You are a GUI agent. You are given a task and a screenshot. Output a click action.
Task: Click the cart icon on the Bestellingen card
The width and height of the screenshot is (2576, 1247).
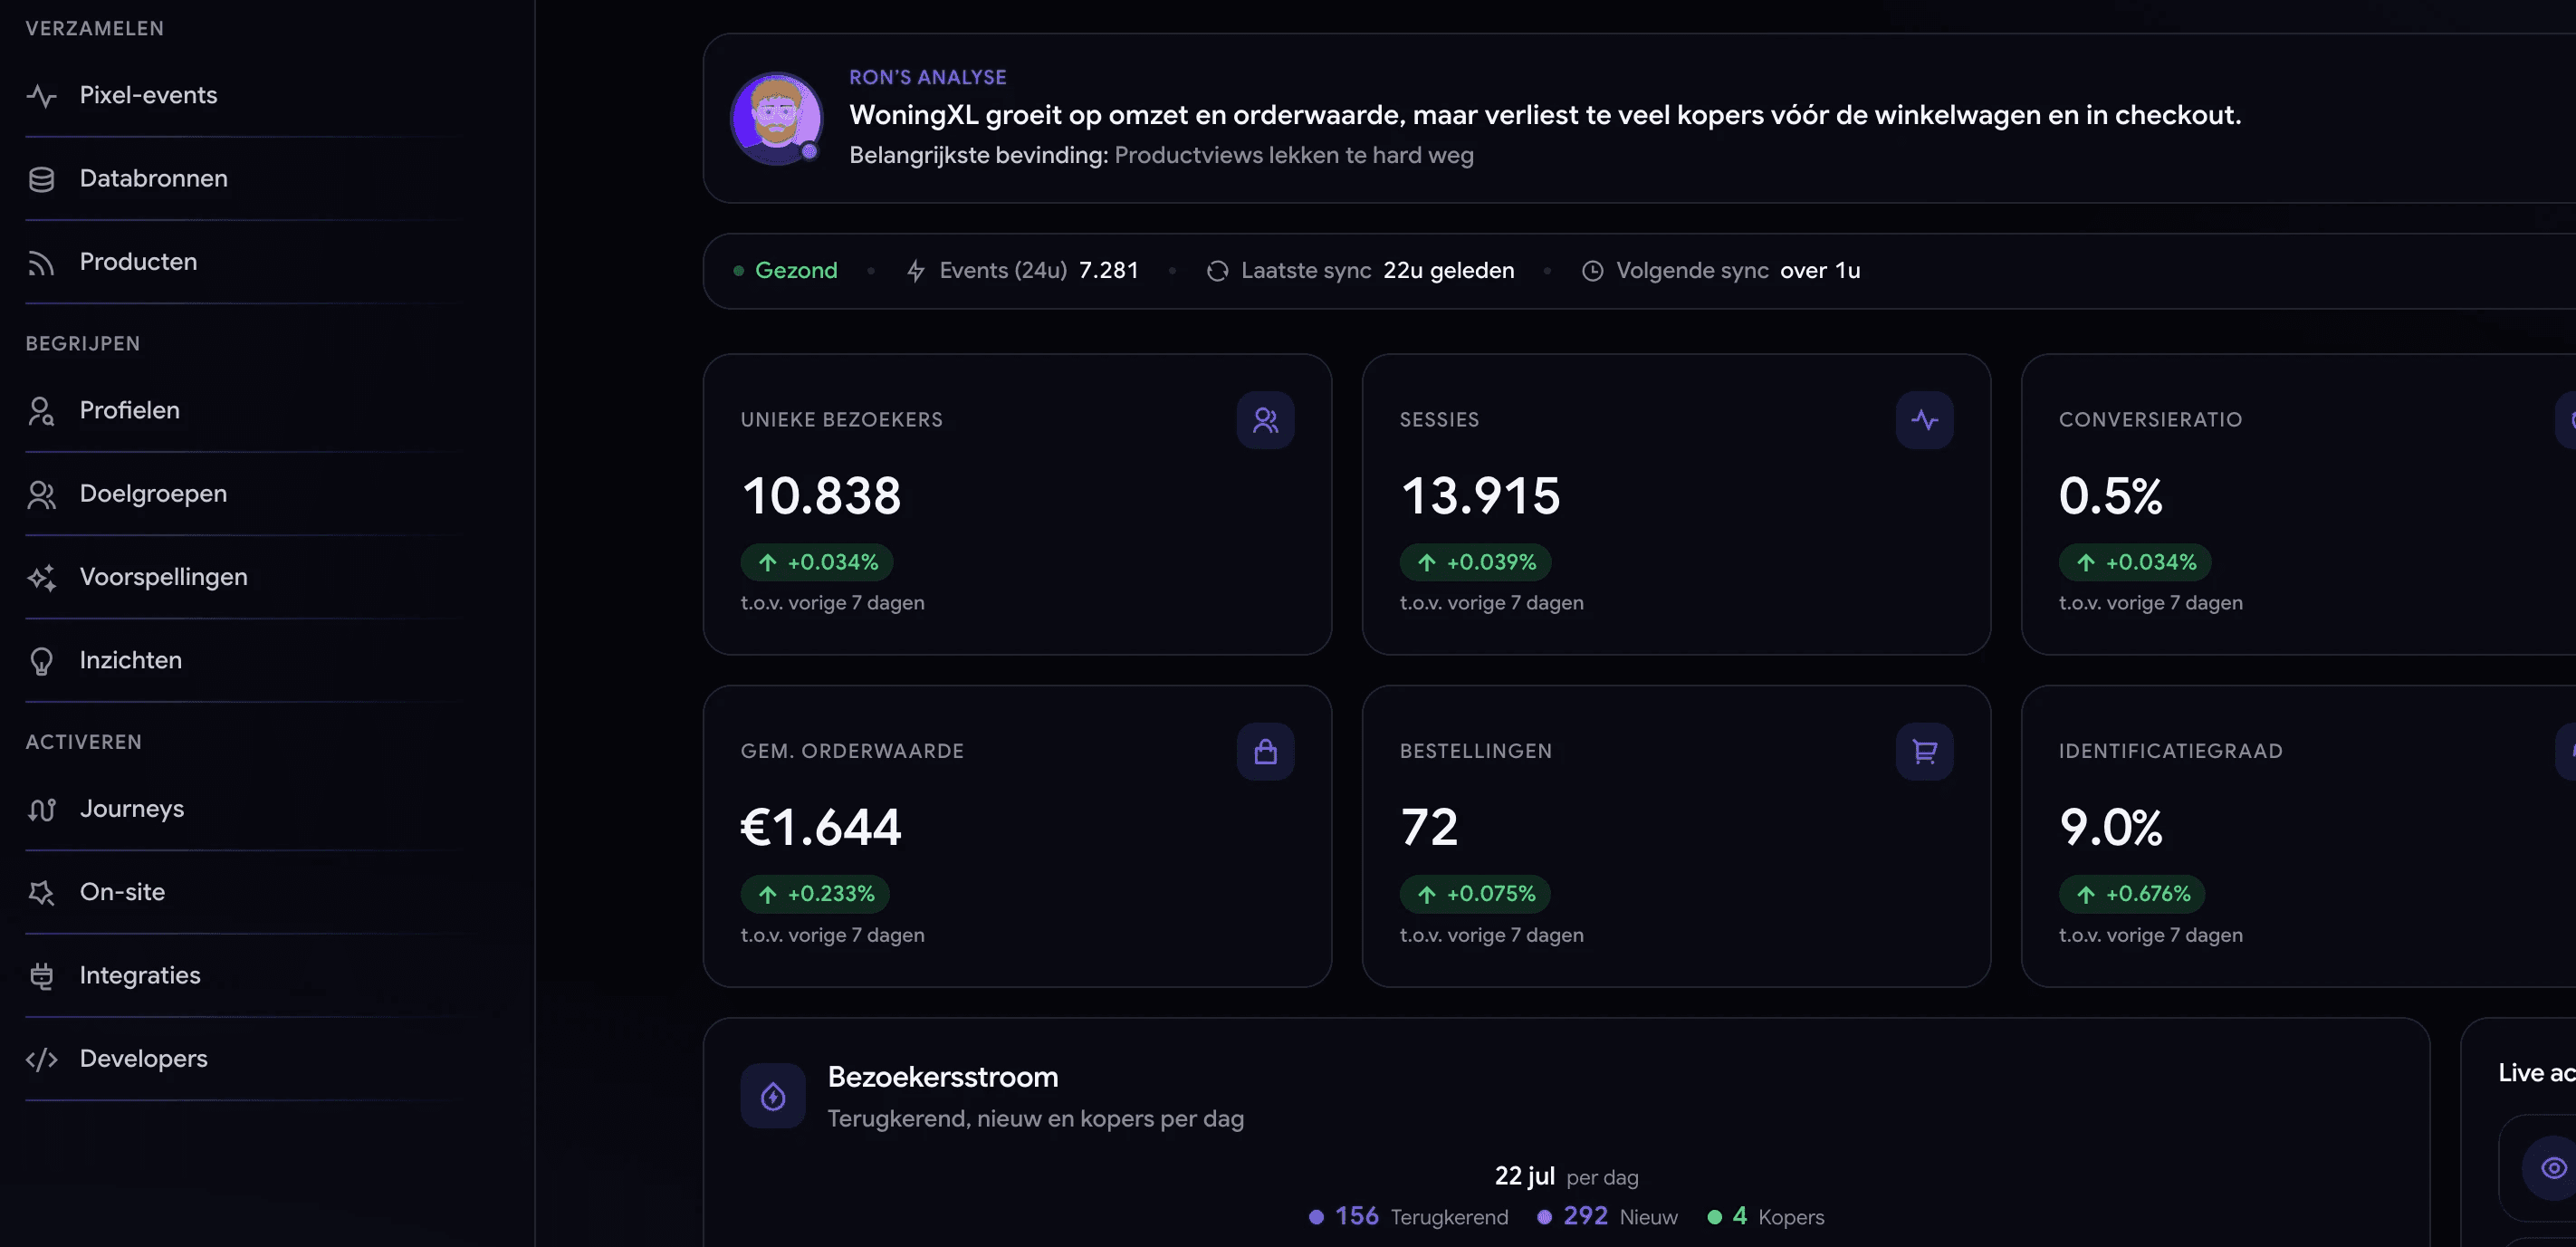(x=1924, y=751)
